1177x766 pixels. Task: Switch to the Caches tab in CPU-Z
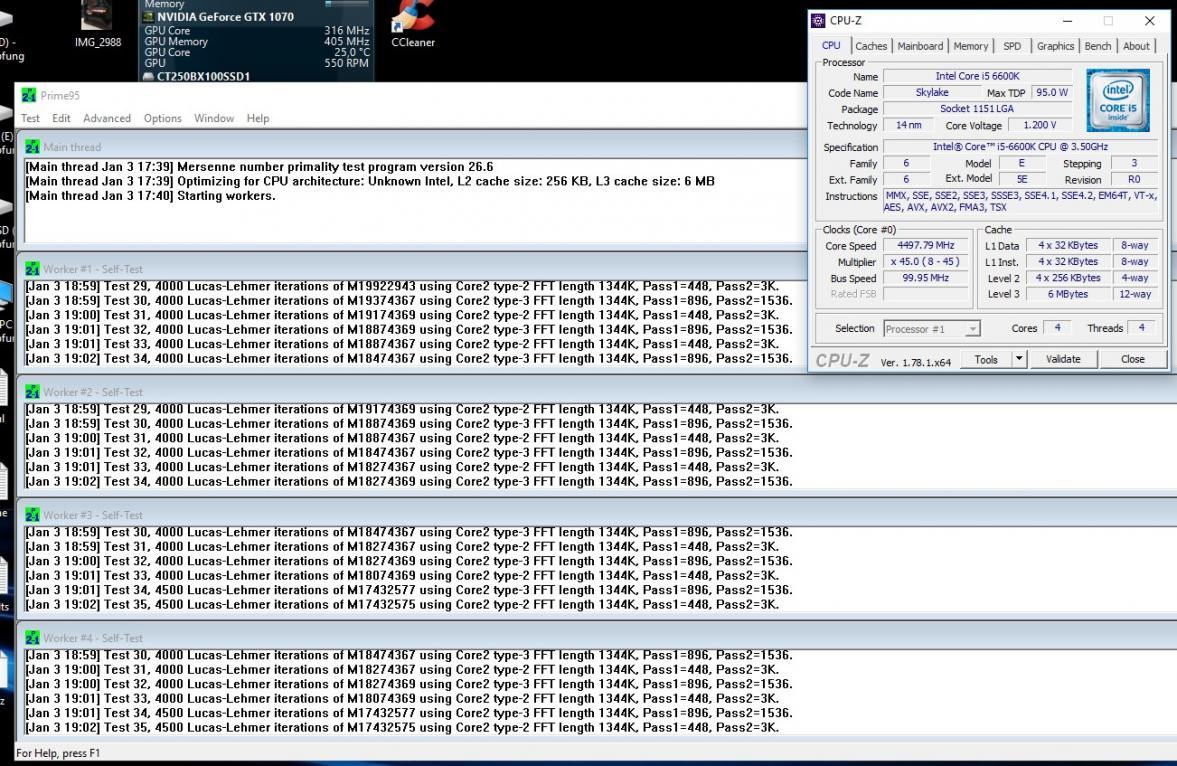tap(871, 47)
